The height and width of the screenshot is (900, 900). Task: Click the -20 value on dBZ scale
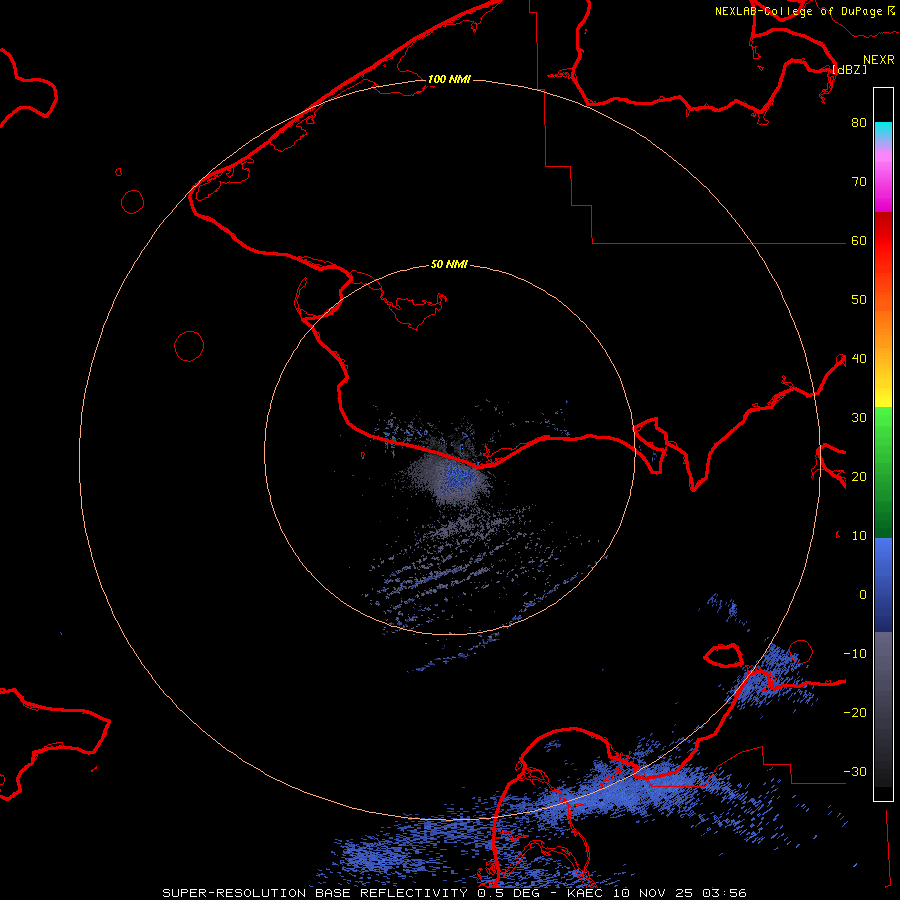tap(855, 713)
